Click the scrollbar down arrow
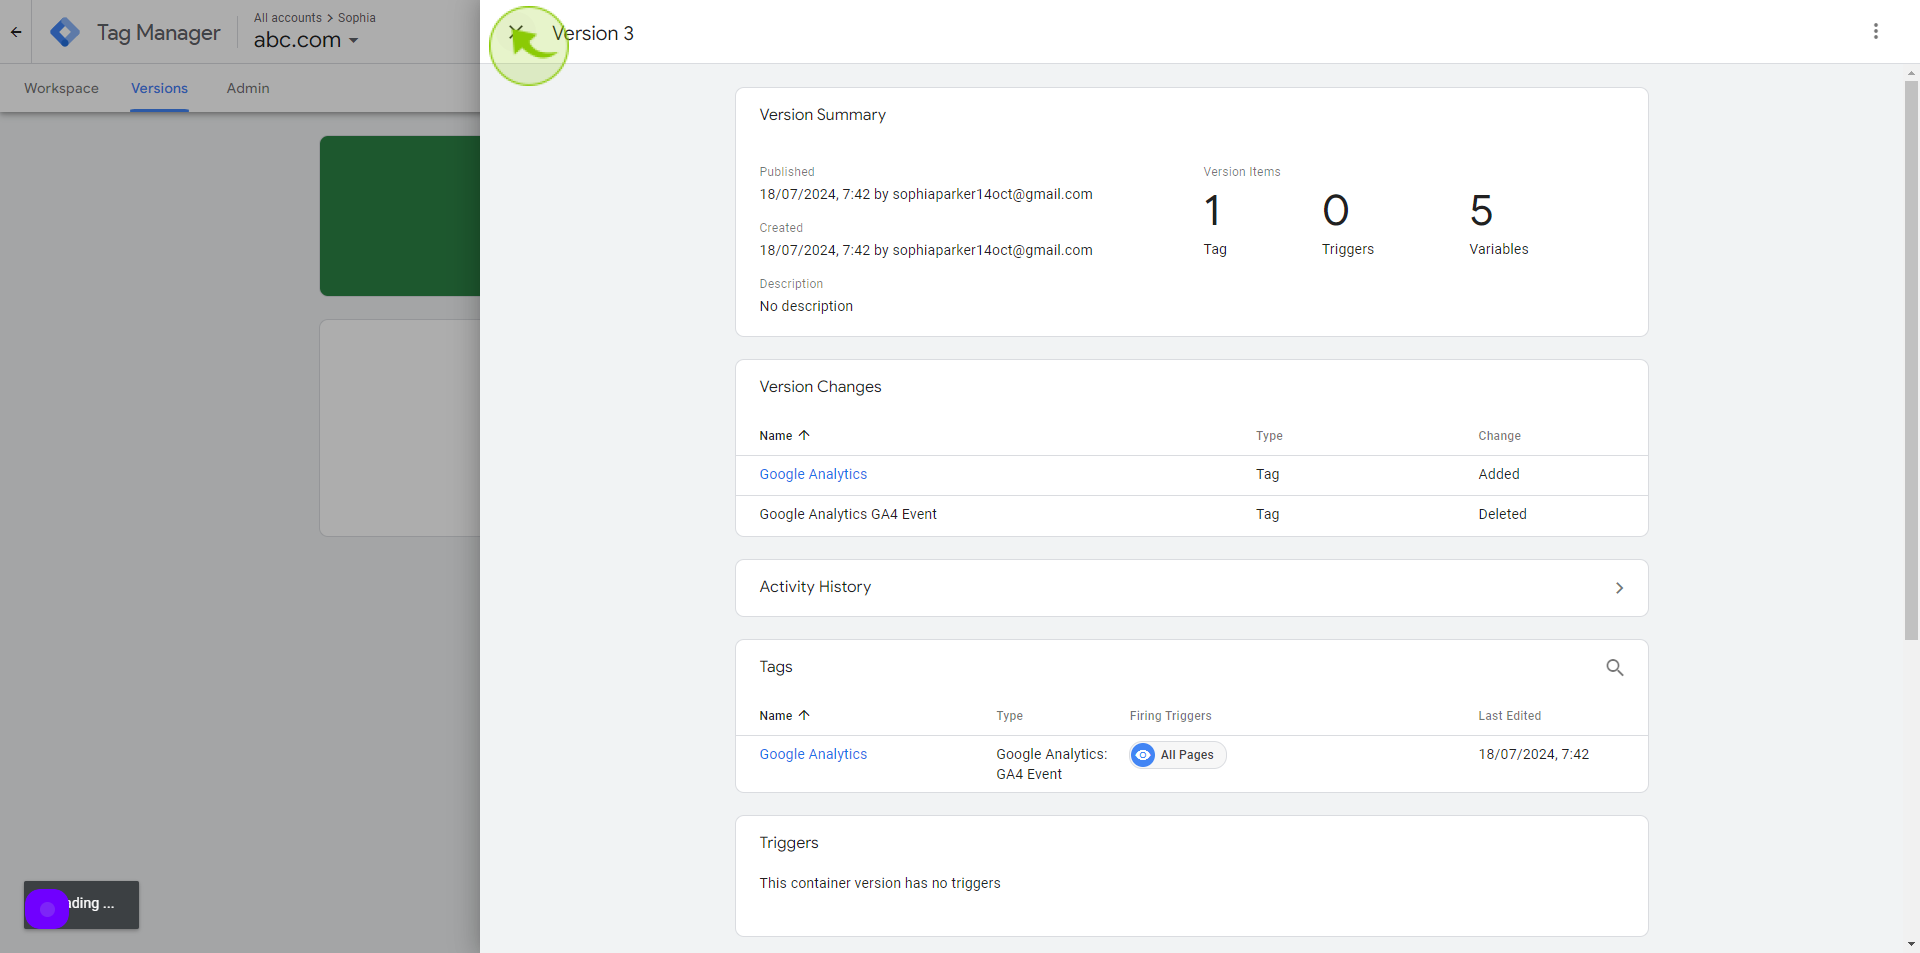 pyautogui.click(x=1911, y=944)
